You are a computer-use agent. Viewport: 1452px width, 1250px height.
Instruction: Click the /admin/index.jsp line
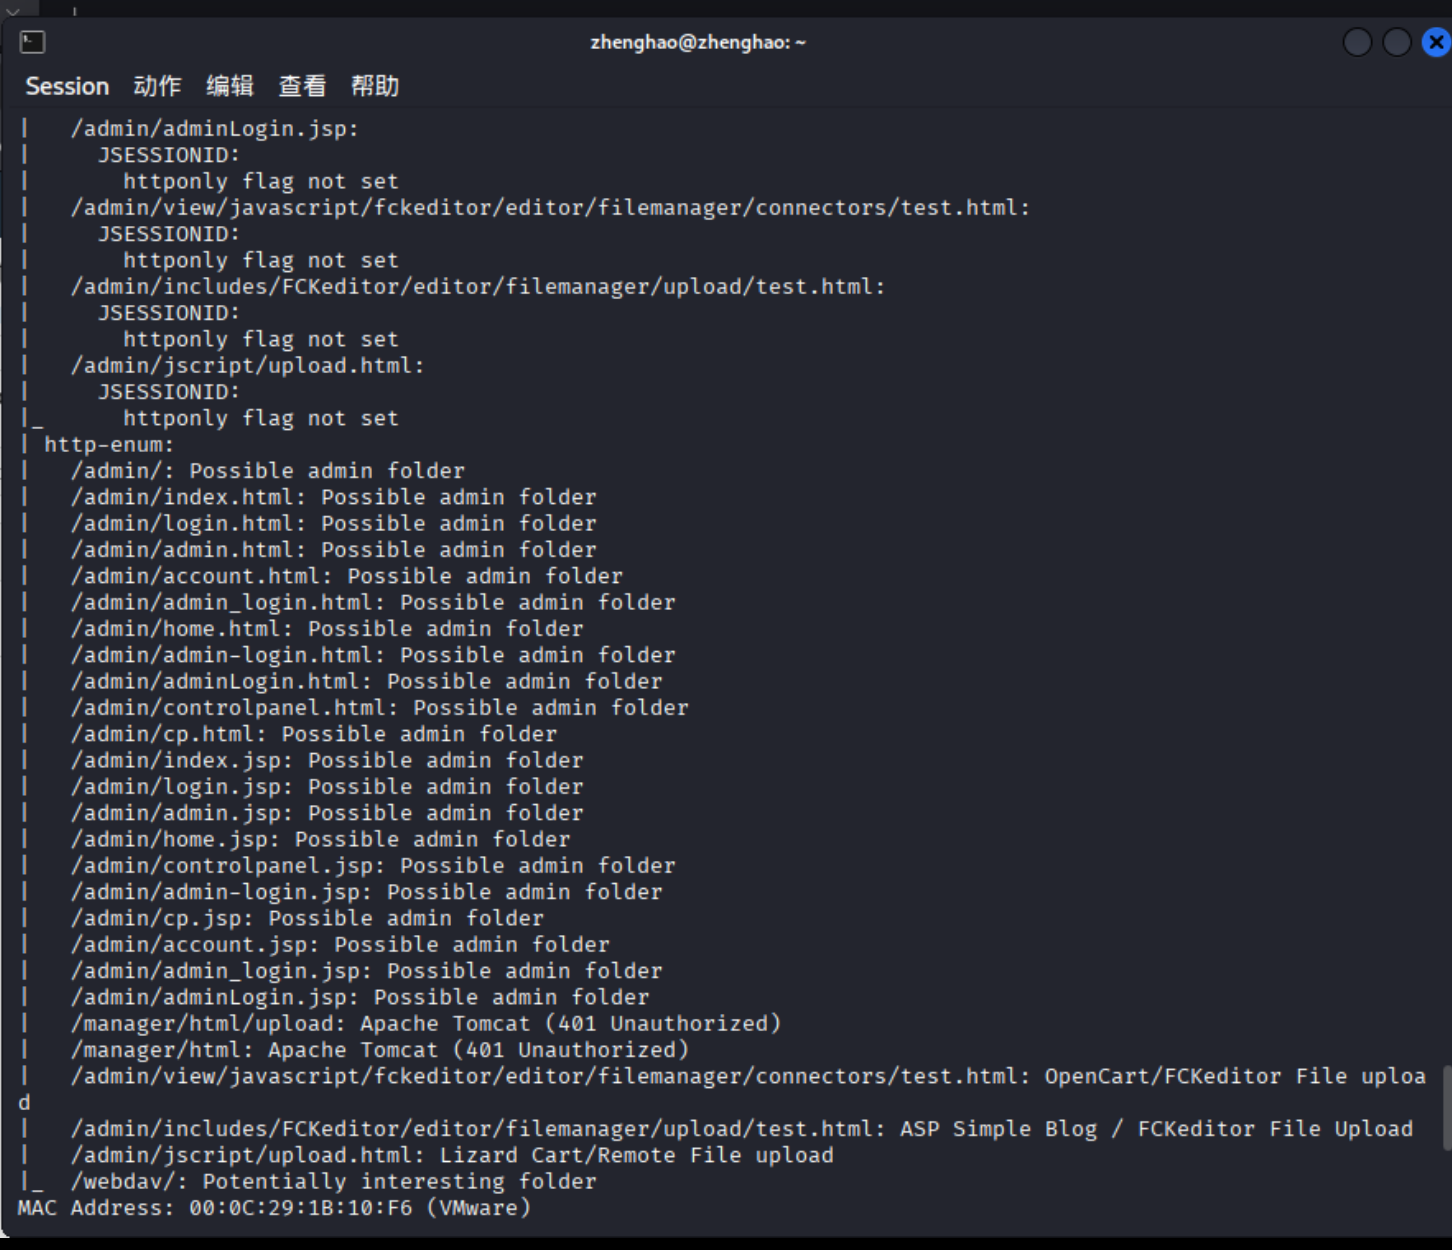[327, 760]
